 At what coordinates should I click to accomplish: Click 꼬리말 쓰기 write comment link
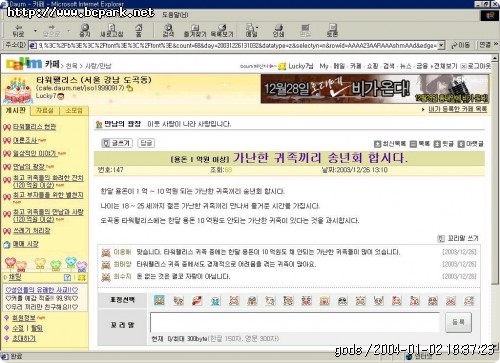tap(458, 238)
